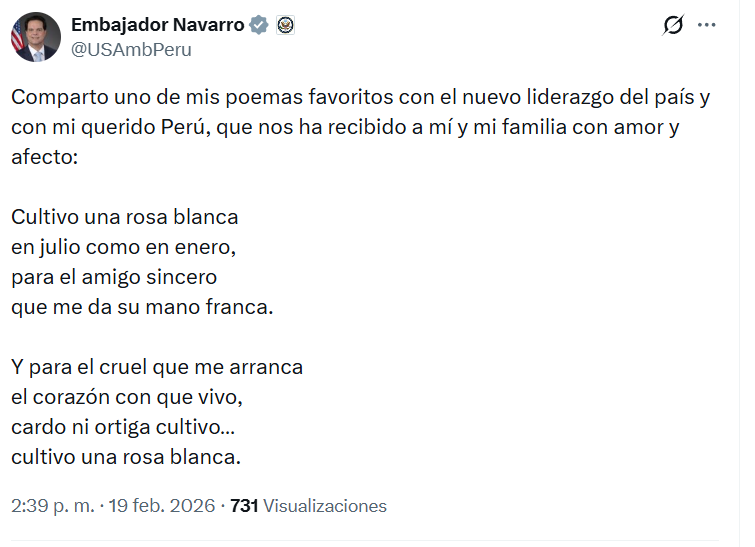The image size is (755, 547).
Task: Click the 19 feb. 2026 date
Action: 164,506
